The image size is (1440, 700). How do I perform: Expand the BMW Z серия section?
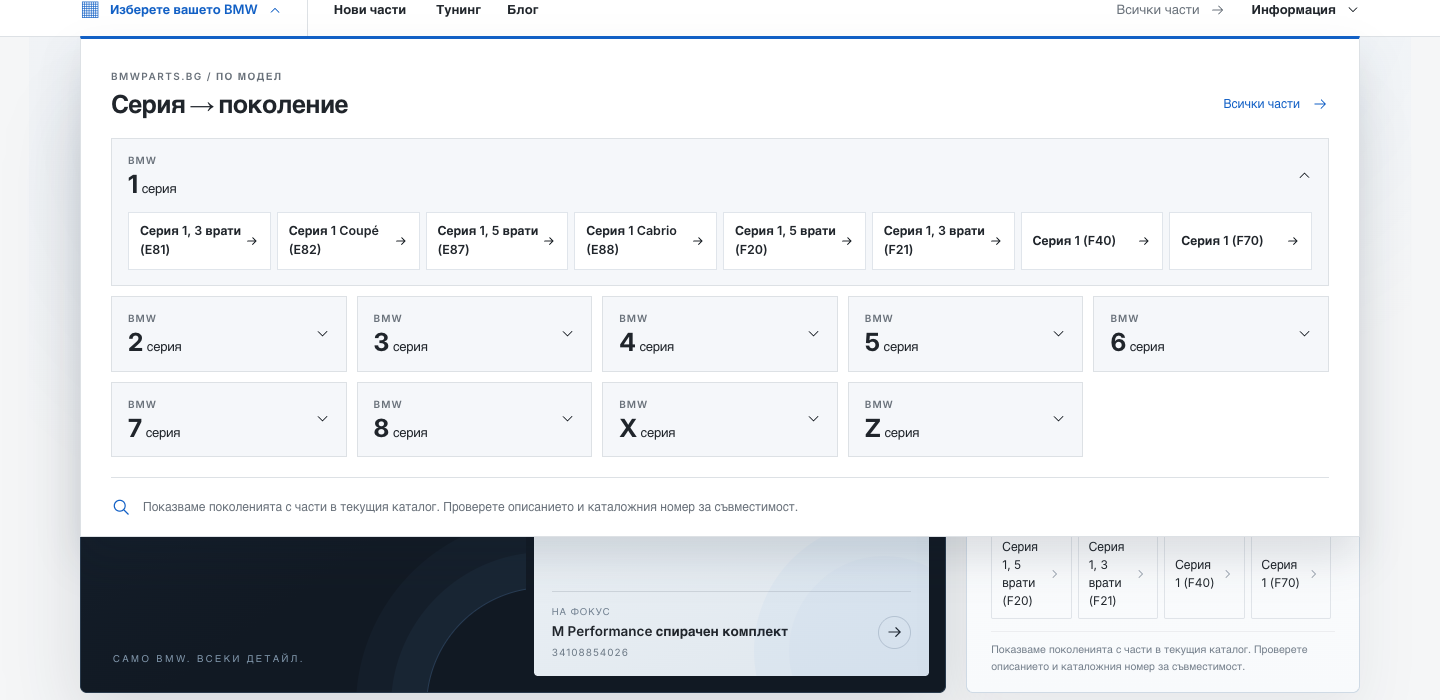coord(965,419)
